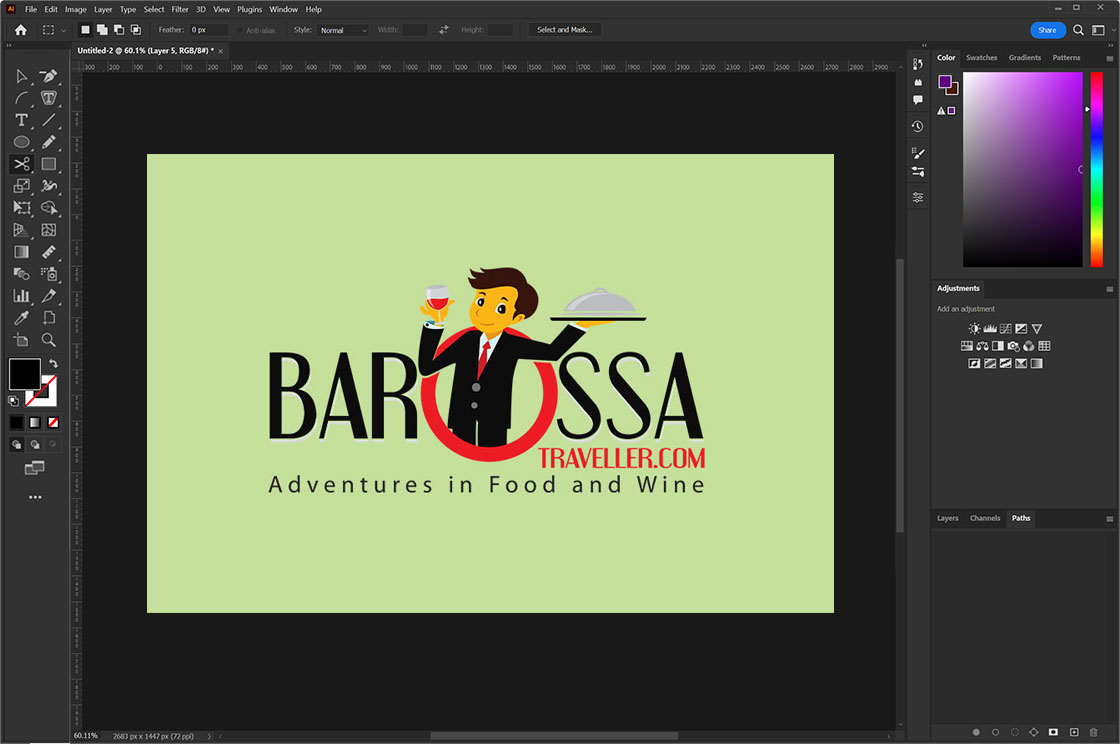
Task: Click the swap width and height arrows
Action: point(444,30)
